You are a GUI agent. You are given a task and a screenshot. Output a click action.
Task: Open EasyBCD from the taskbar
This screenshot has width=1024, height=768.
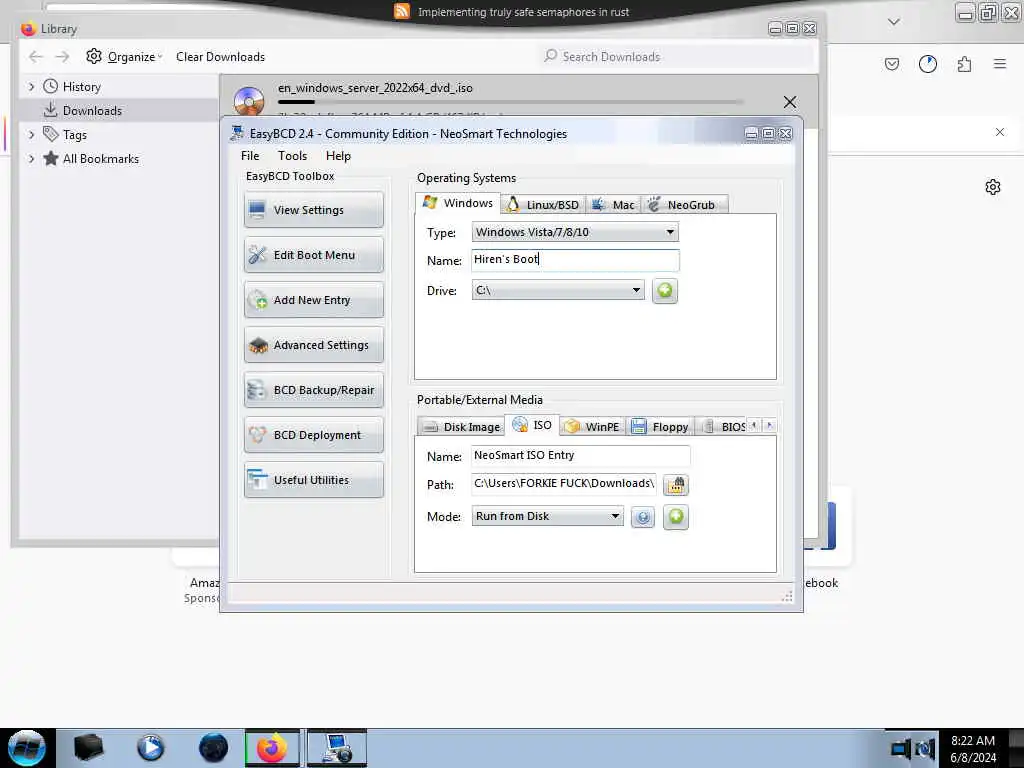coord(337,748)
